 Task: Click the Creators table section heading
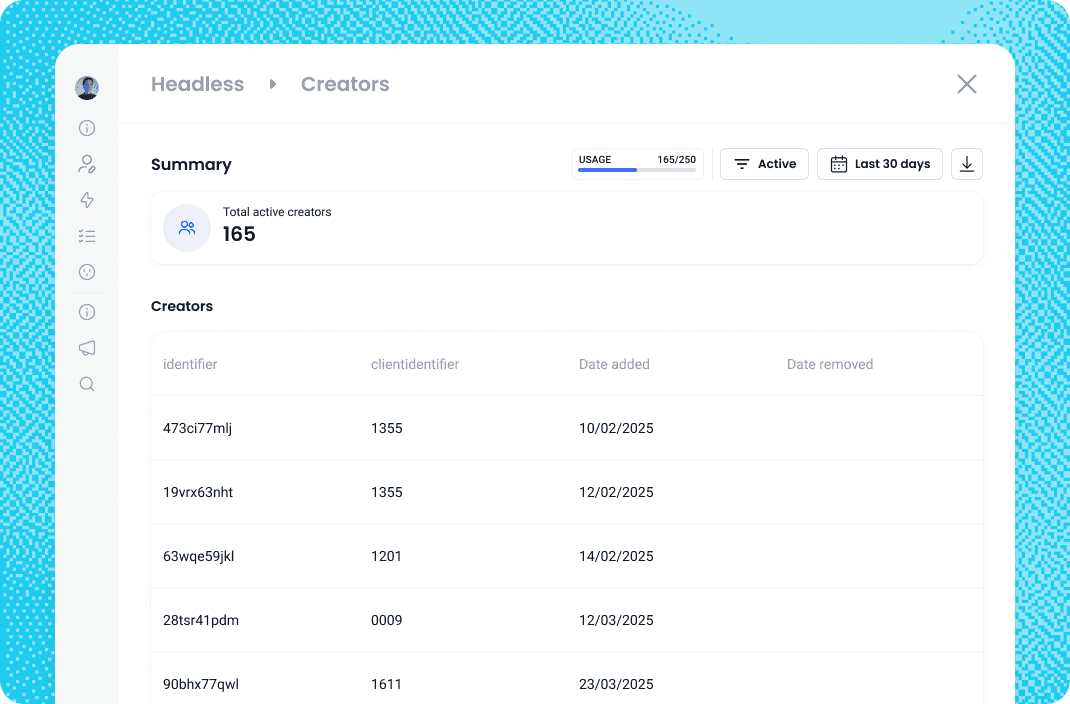click(x=182, y=306)
